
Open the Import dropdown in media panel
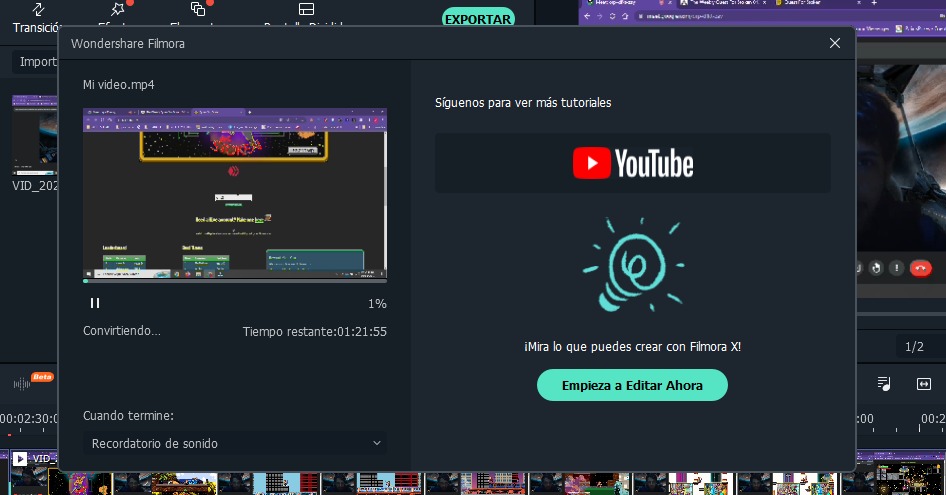click(36, 62)
